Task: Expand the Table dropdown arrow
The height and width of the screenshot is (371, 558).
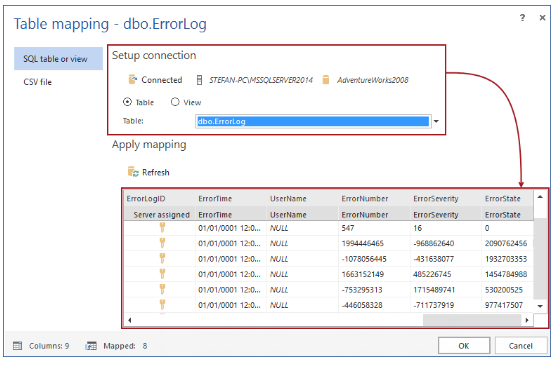Action: (436, 121)
